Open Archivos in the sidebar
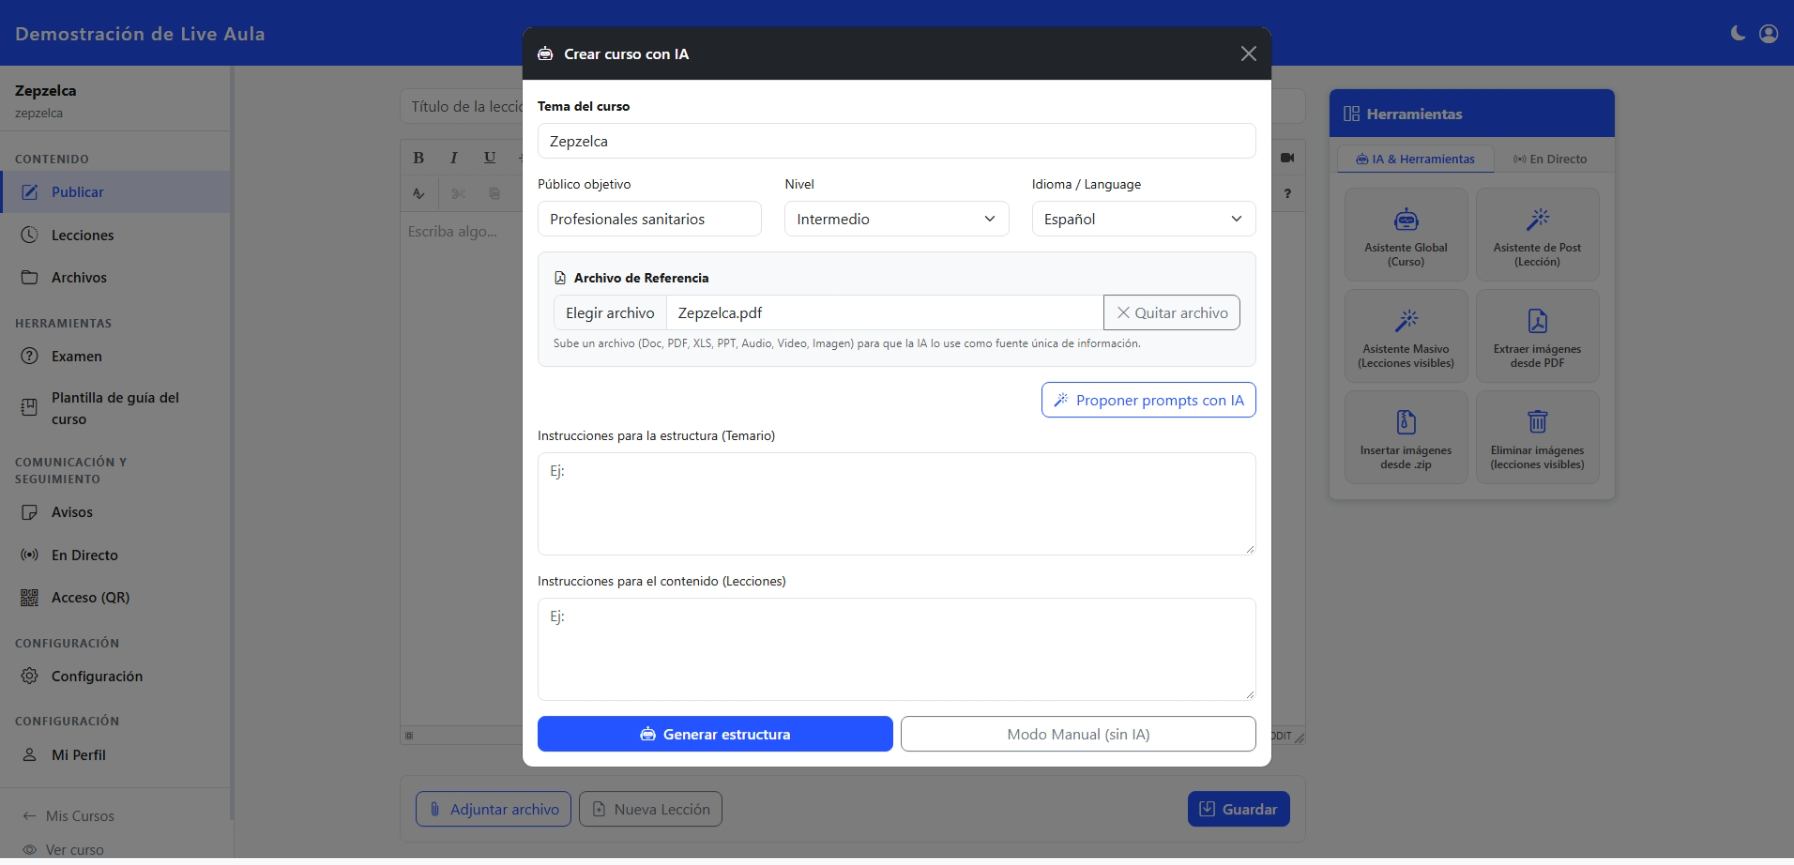This screenshot has width=1794, height=865. tap(116, 277)
